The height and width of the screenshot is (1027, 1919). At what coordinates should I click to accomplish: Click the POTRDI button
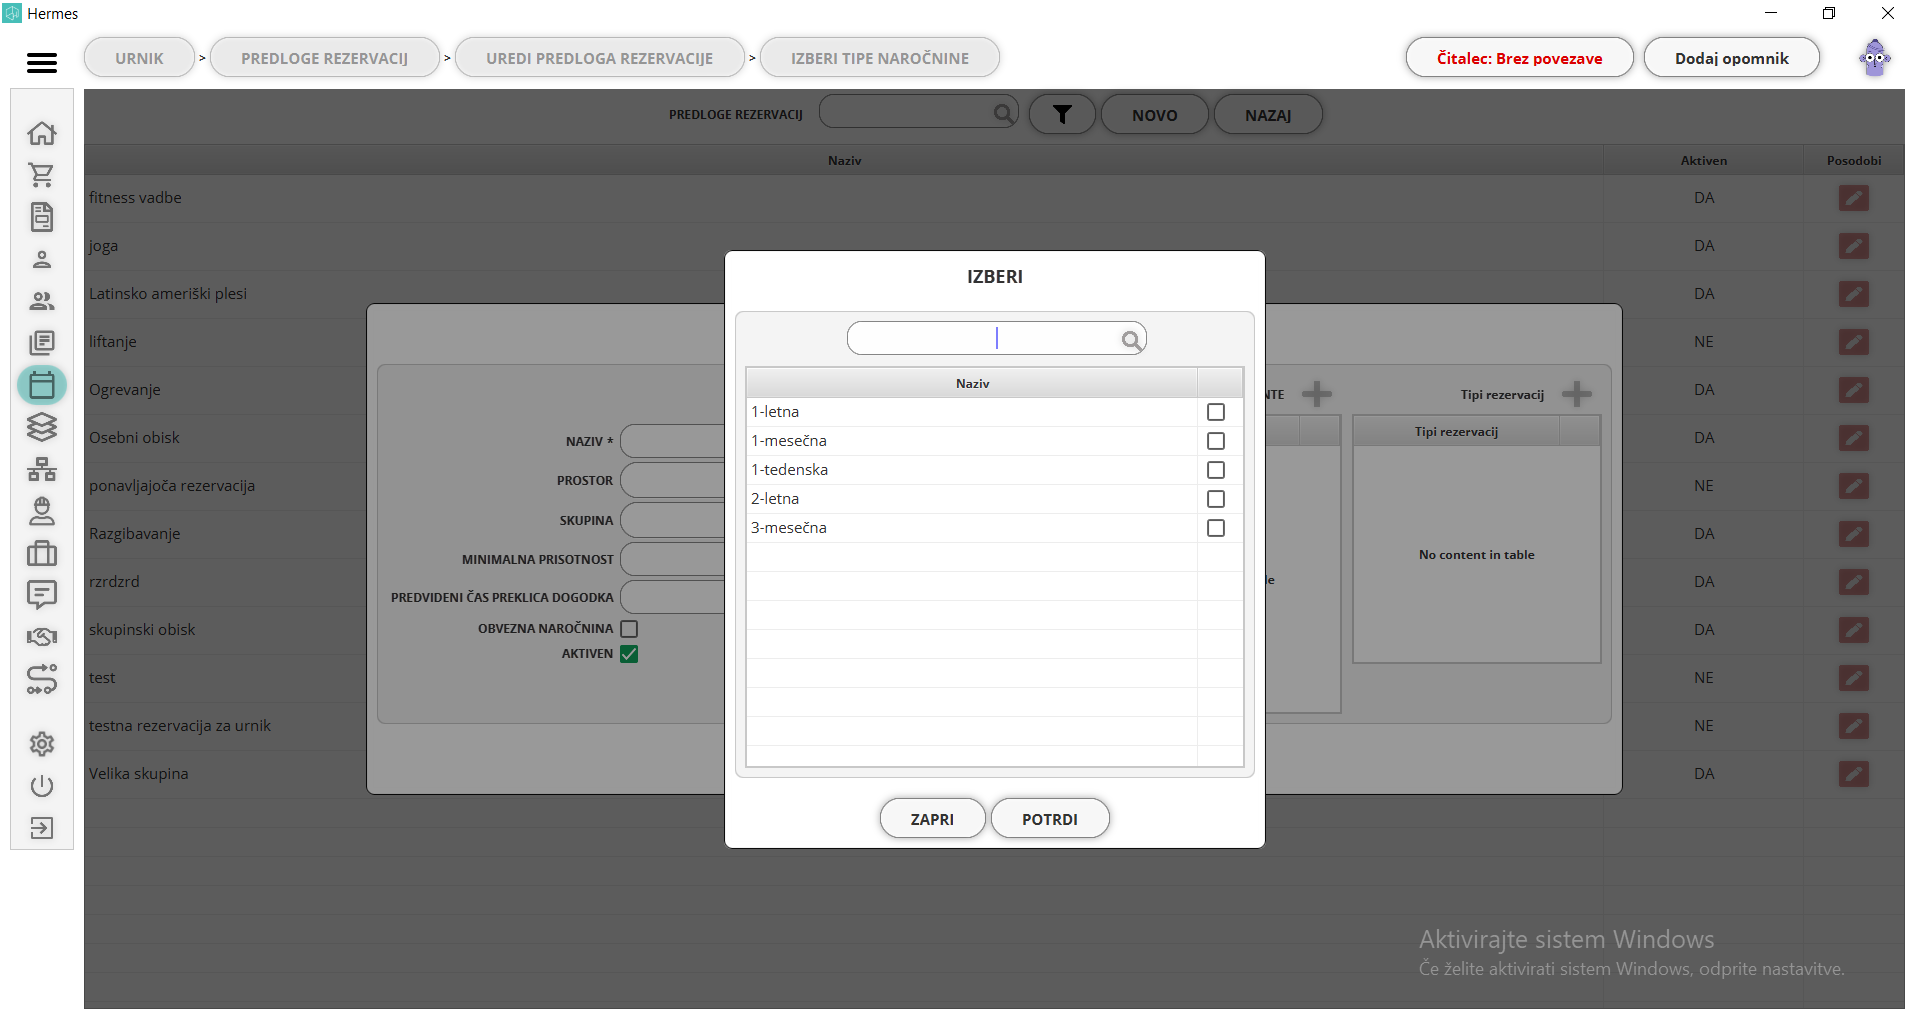pos(1050,819)
